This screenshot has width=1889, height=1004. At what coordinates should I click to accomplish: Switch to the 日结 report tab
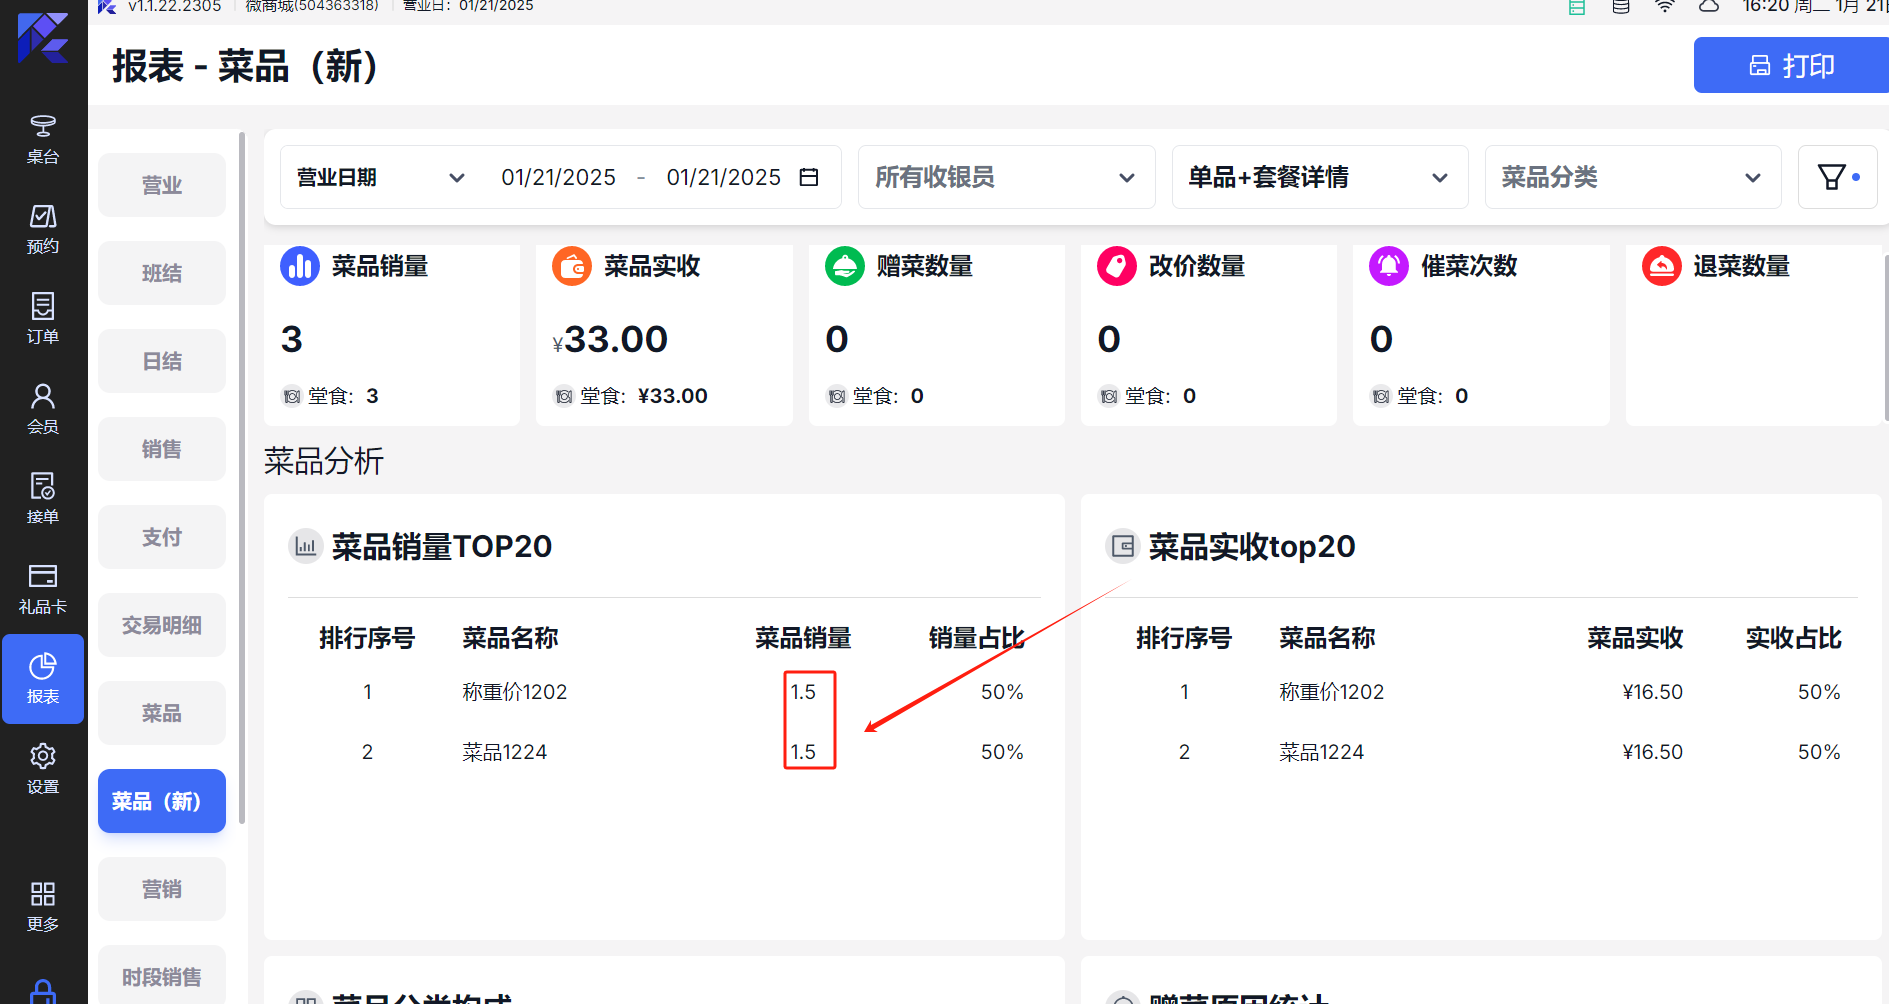[162, 361]
